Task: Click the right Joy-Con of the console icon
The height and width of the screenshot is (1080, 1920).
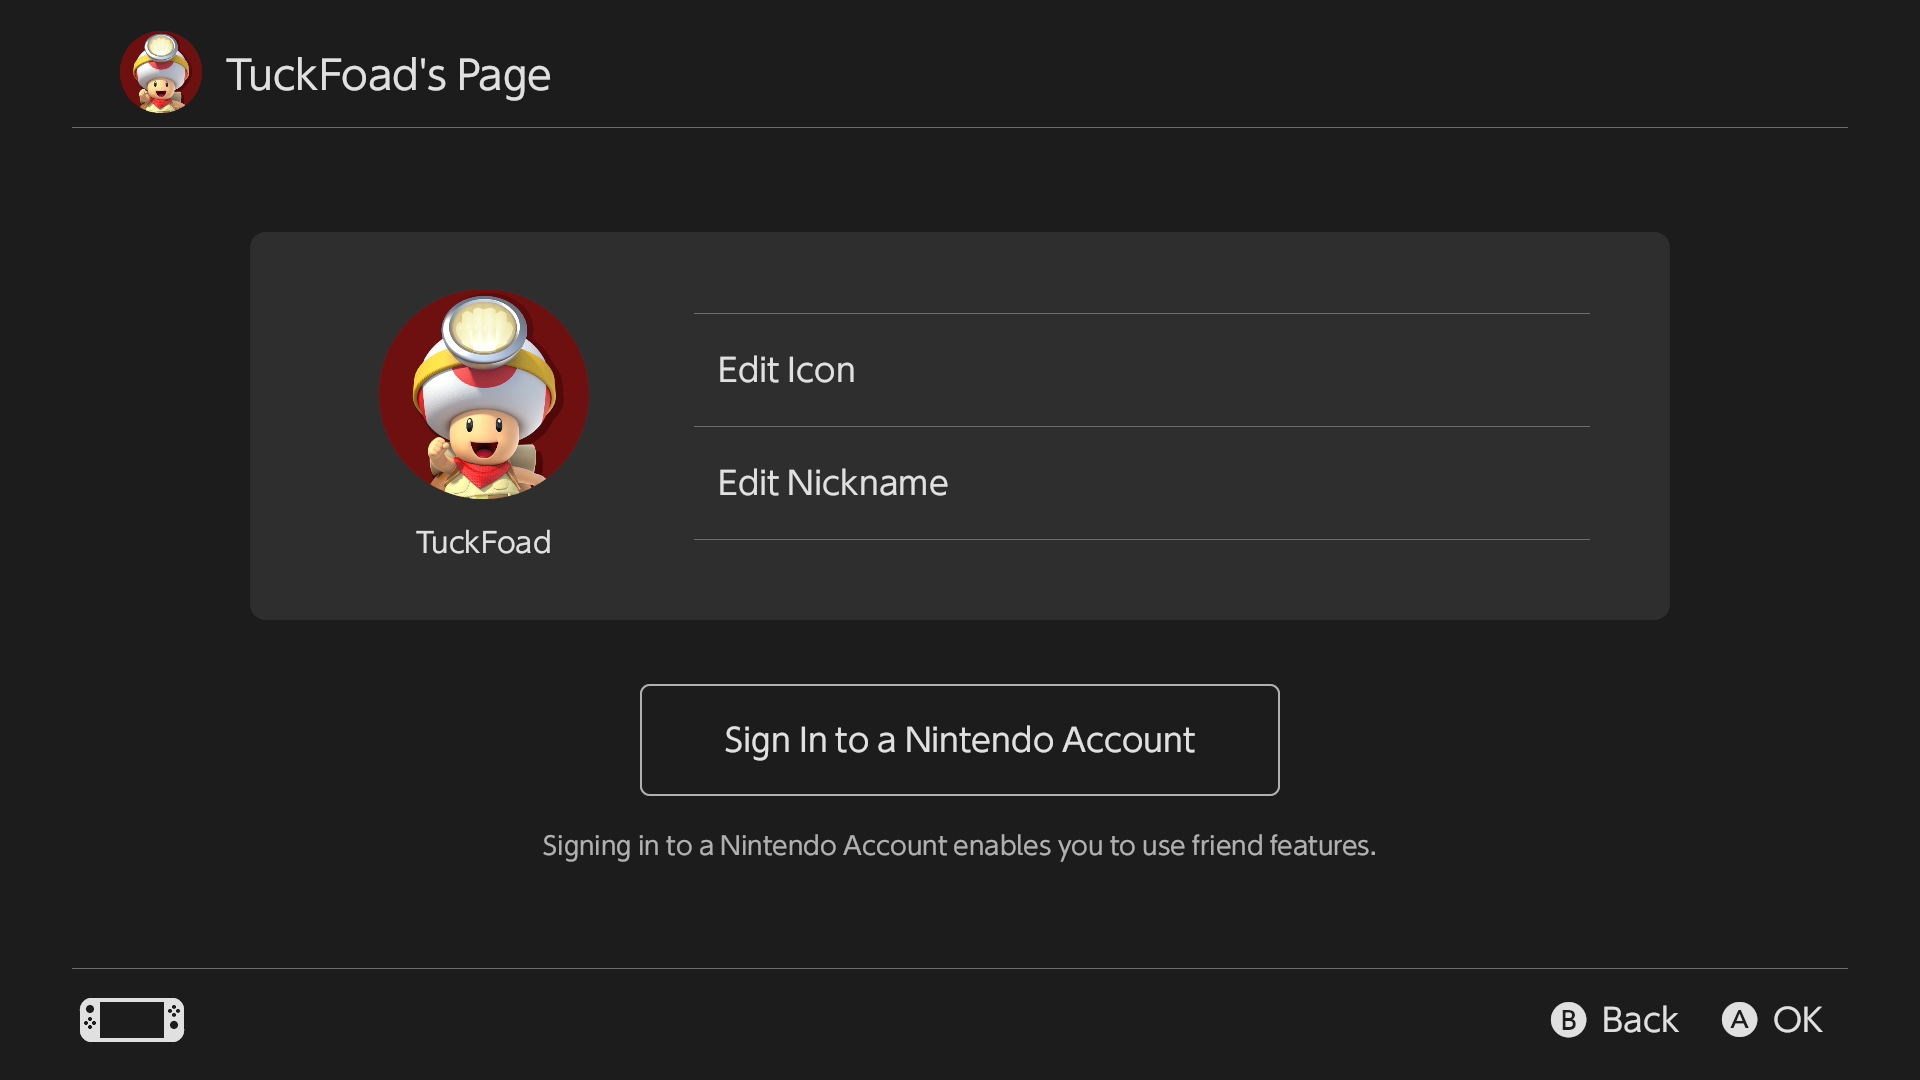Action: click(175, 1020)
